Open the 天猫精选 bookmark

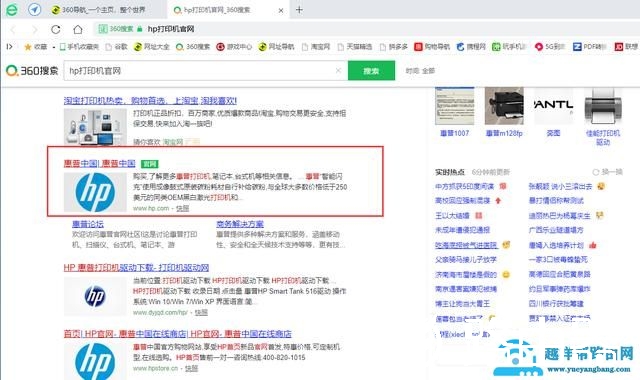coord(355,47)
